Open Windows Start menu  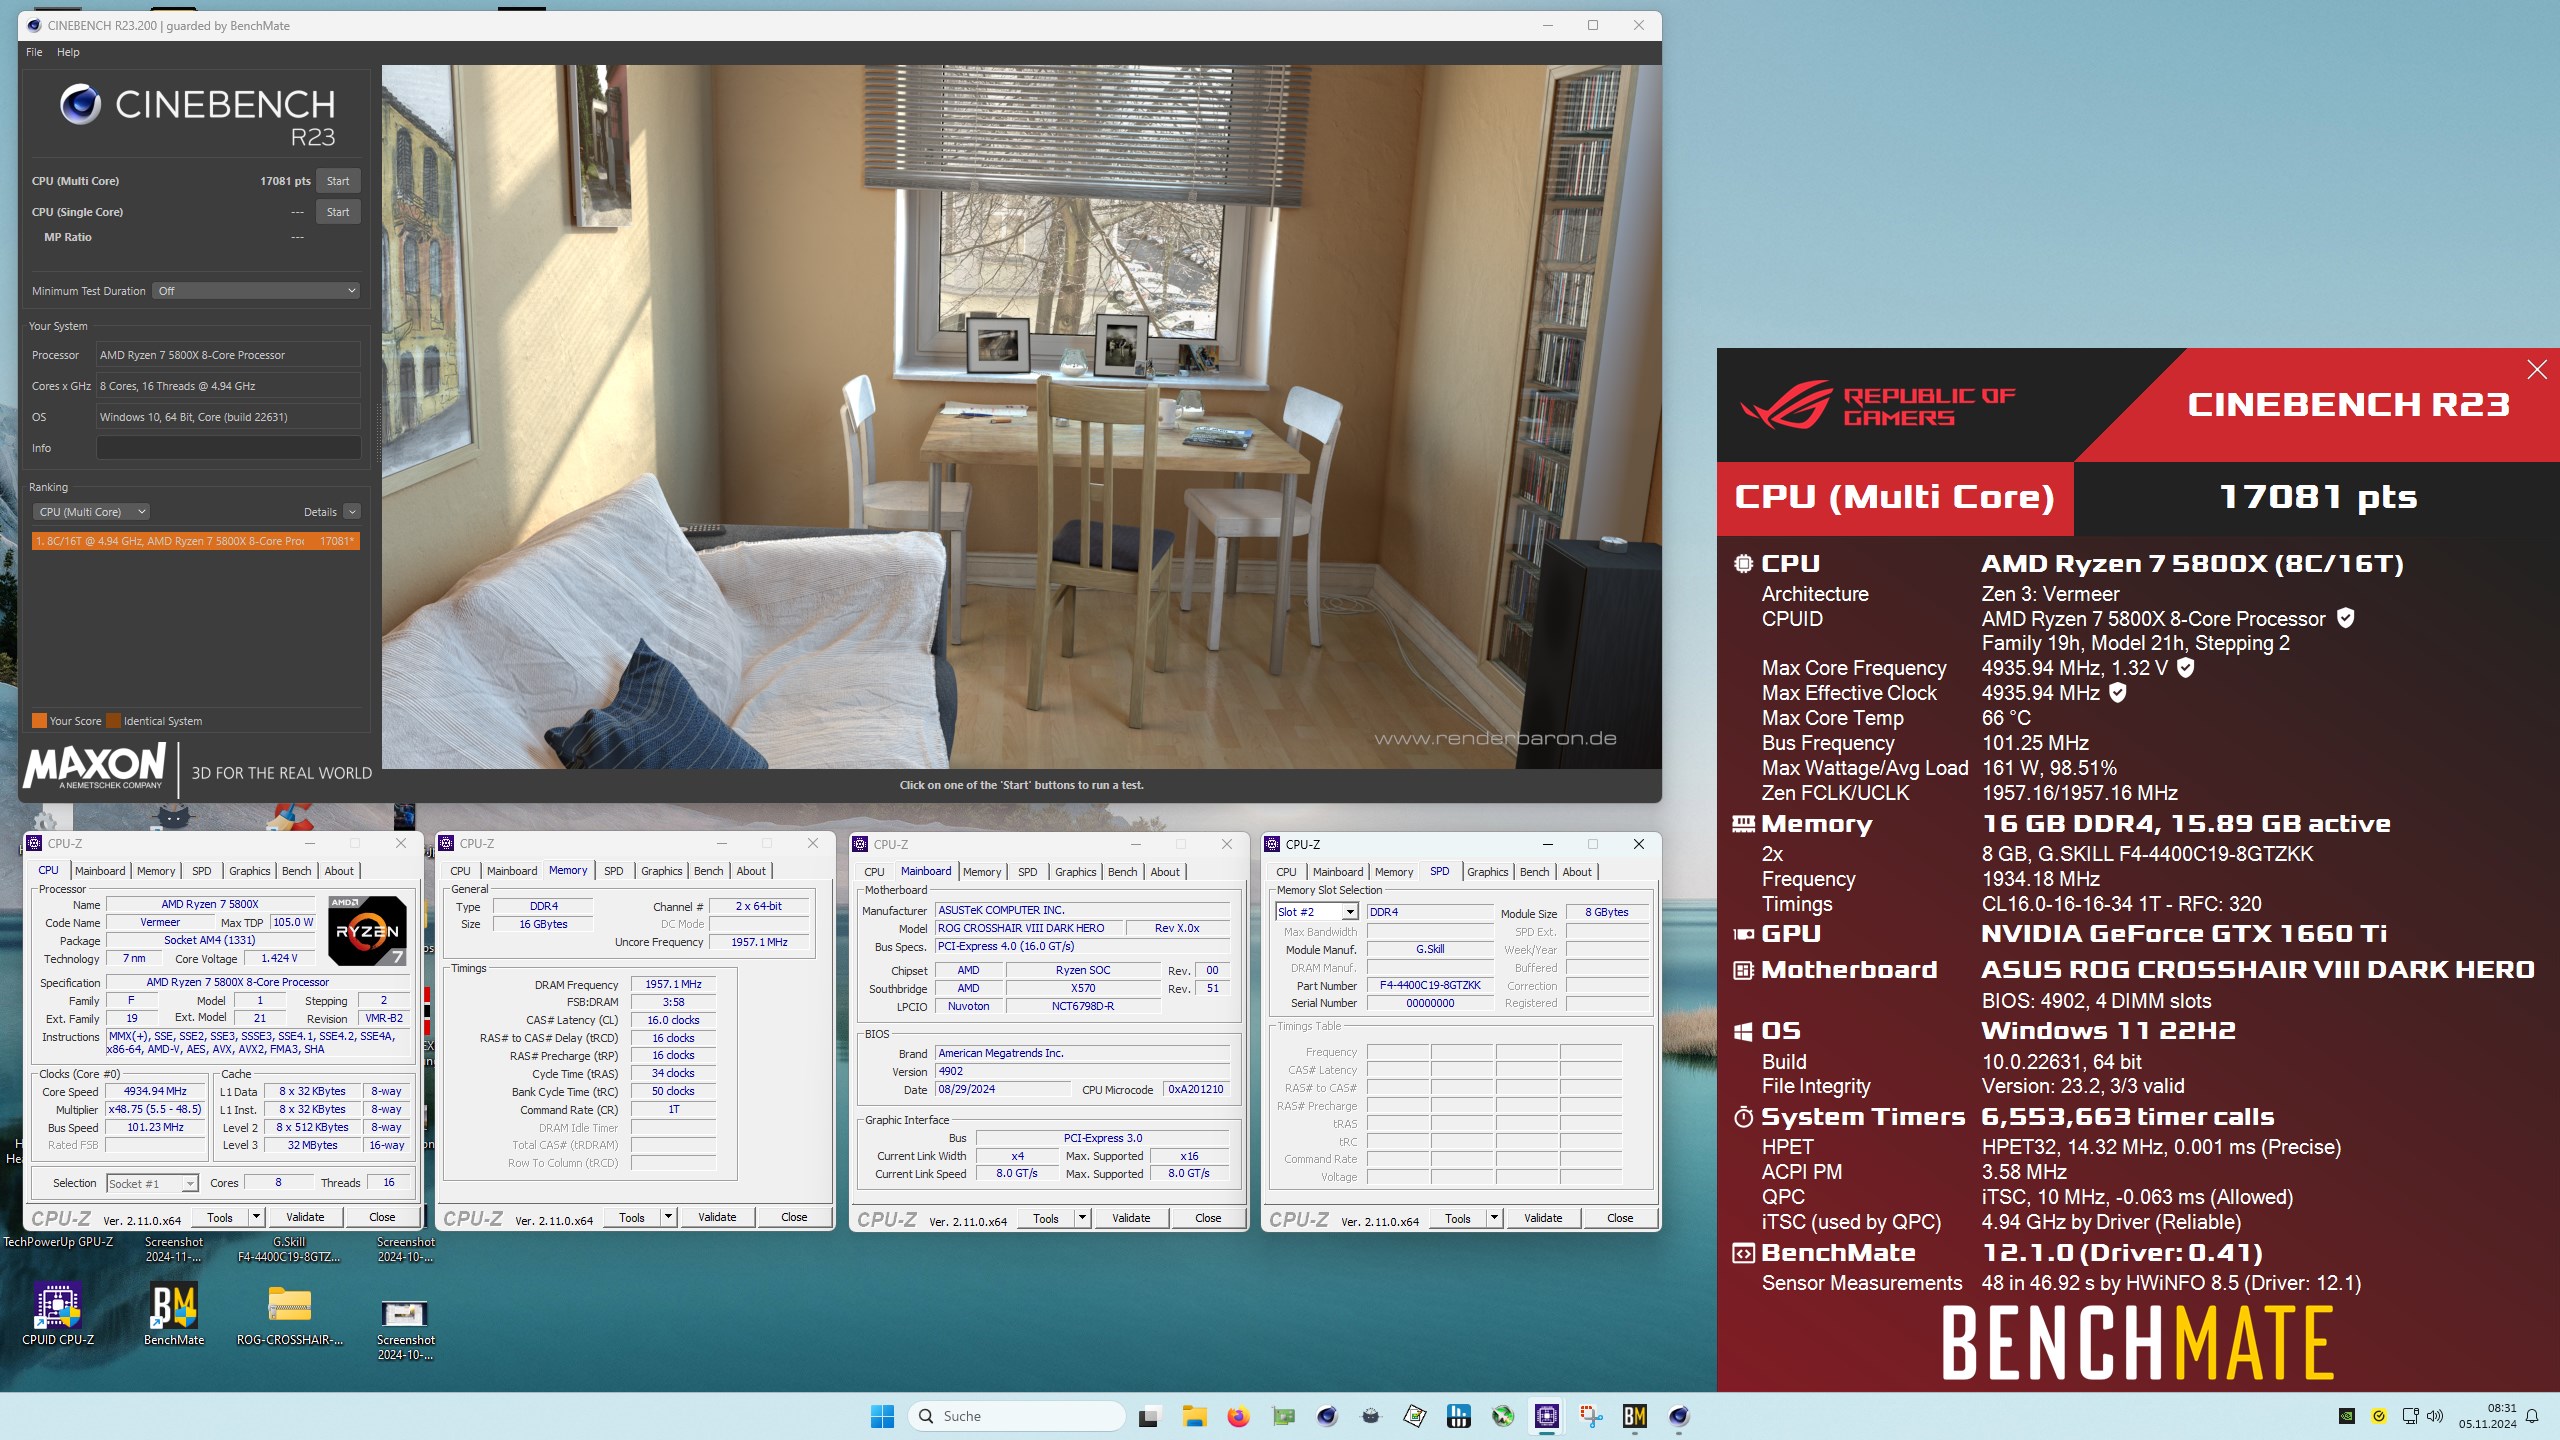(882, 1416)
